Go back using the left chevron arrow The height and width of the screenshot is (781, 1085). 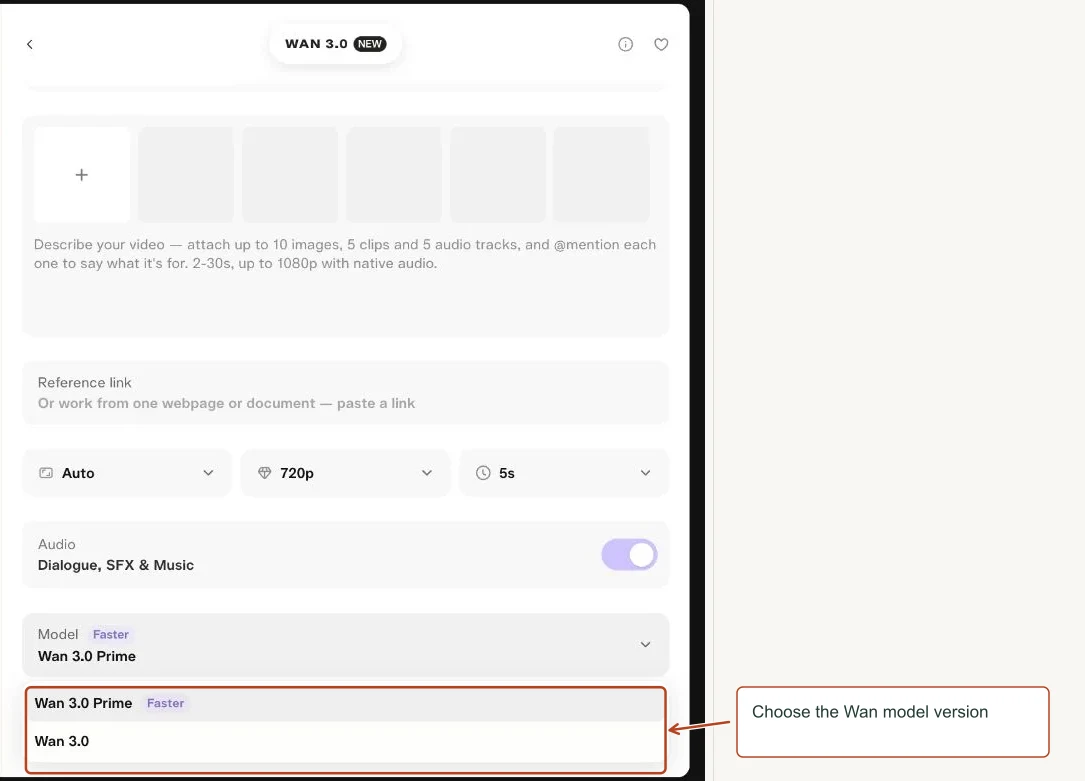pos(30,44)
